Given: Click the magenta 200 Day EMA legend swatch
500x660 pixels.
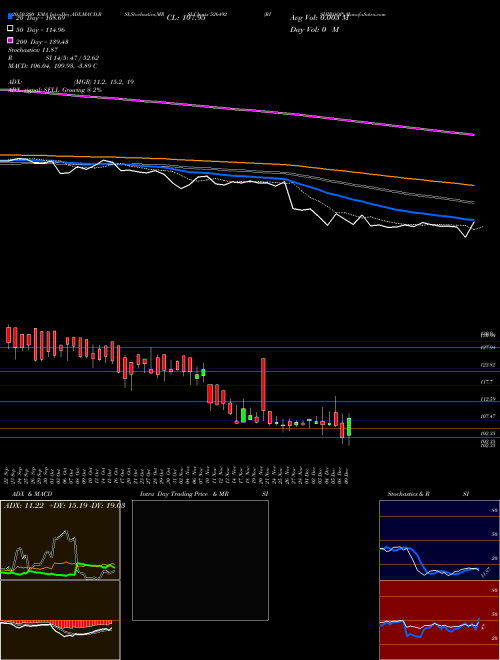Looking at the screenshot, I should tap(10, 40).
